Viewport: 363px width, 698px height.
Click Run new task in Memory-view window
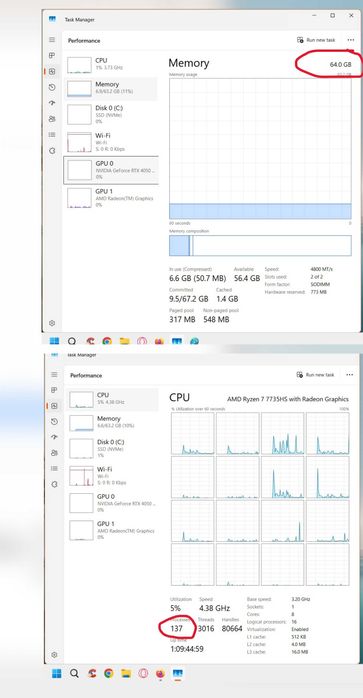[316, 40]
